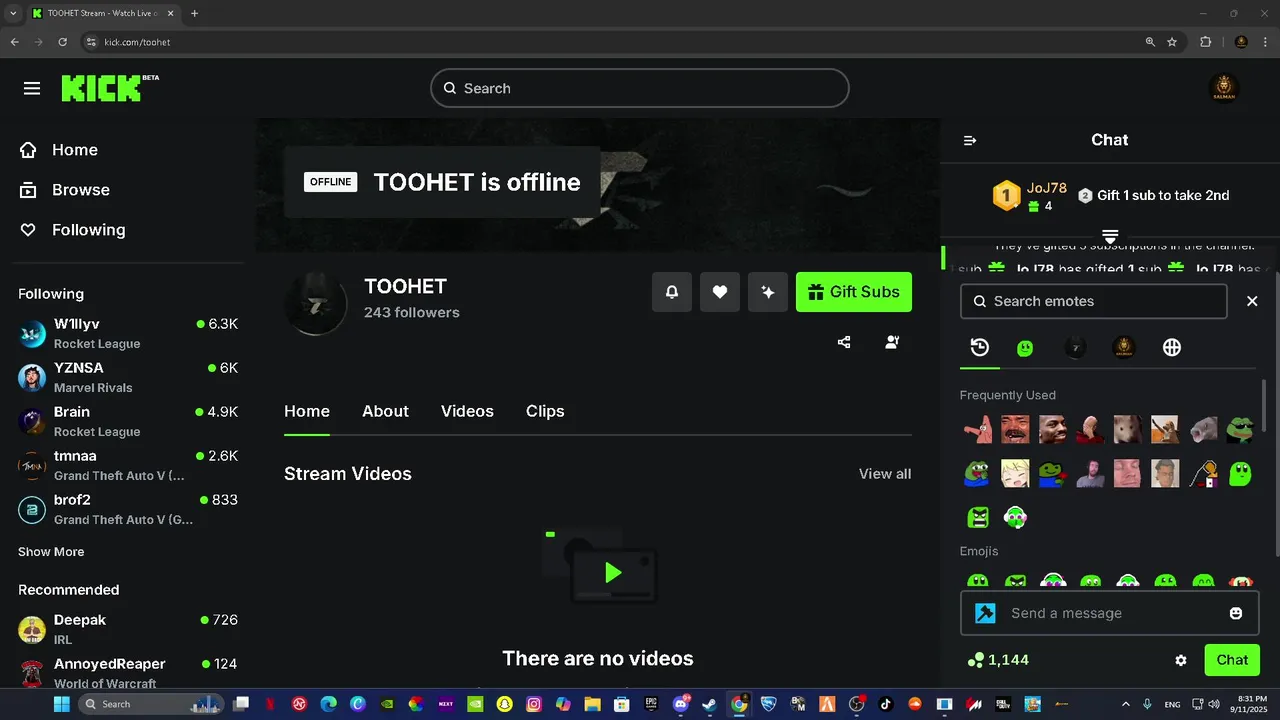Select the angry green Kick emote
The height and width of the screenshot is (720, 1280).
[x=978, y=517]
